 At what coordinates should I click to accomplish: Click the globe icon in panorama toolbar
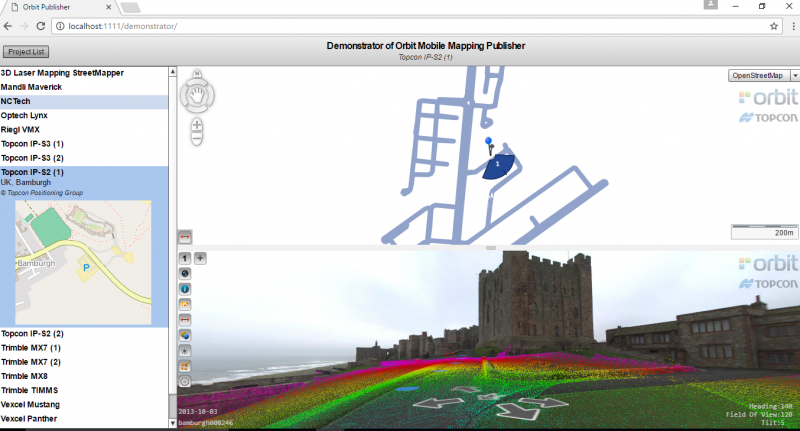click(185, 273)
